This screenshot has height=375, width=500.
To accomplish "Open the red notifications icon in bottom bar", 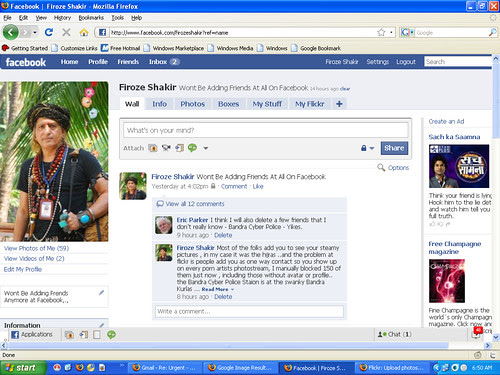I will click(x=477, y=333).
